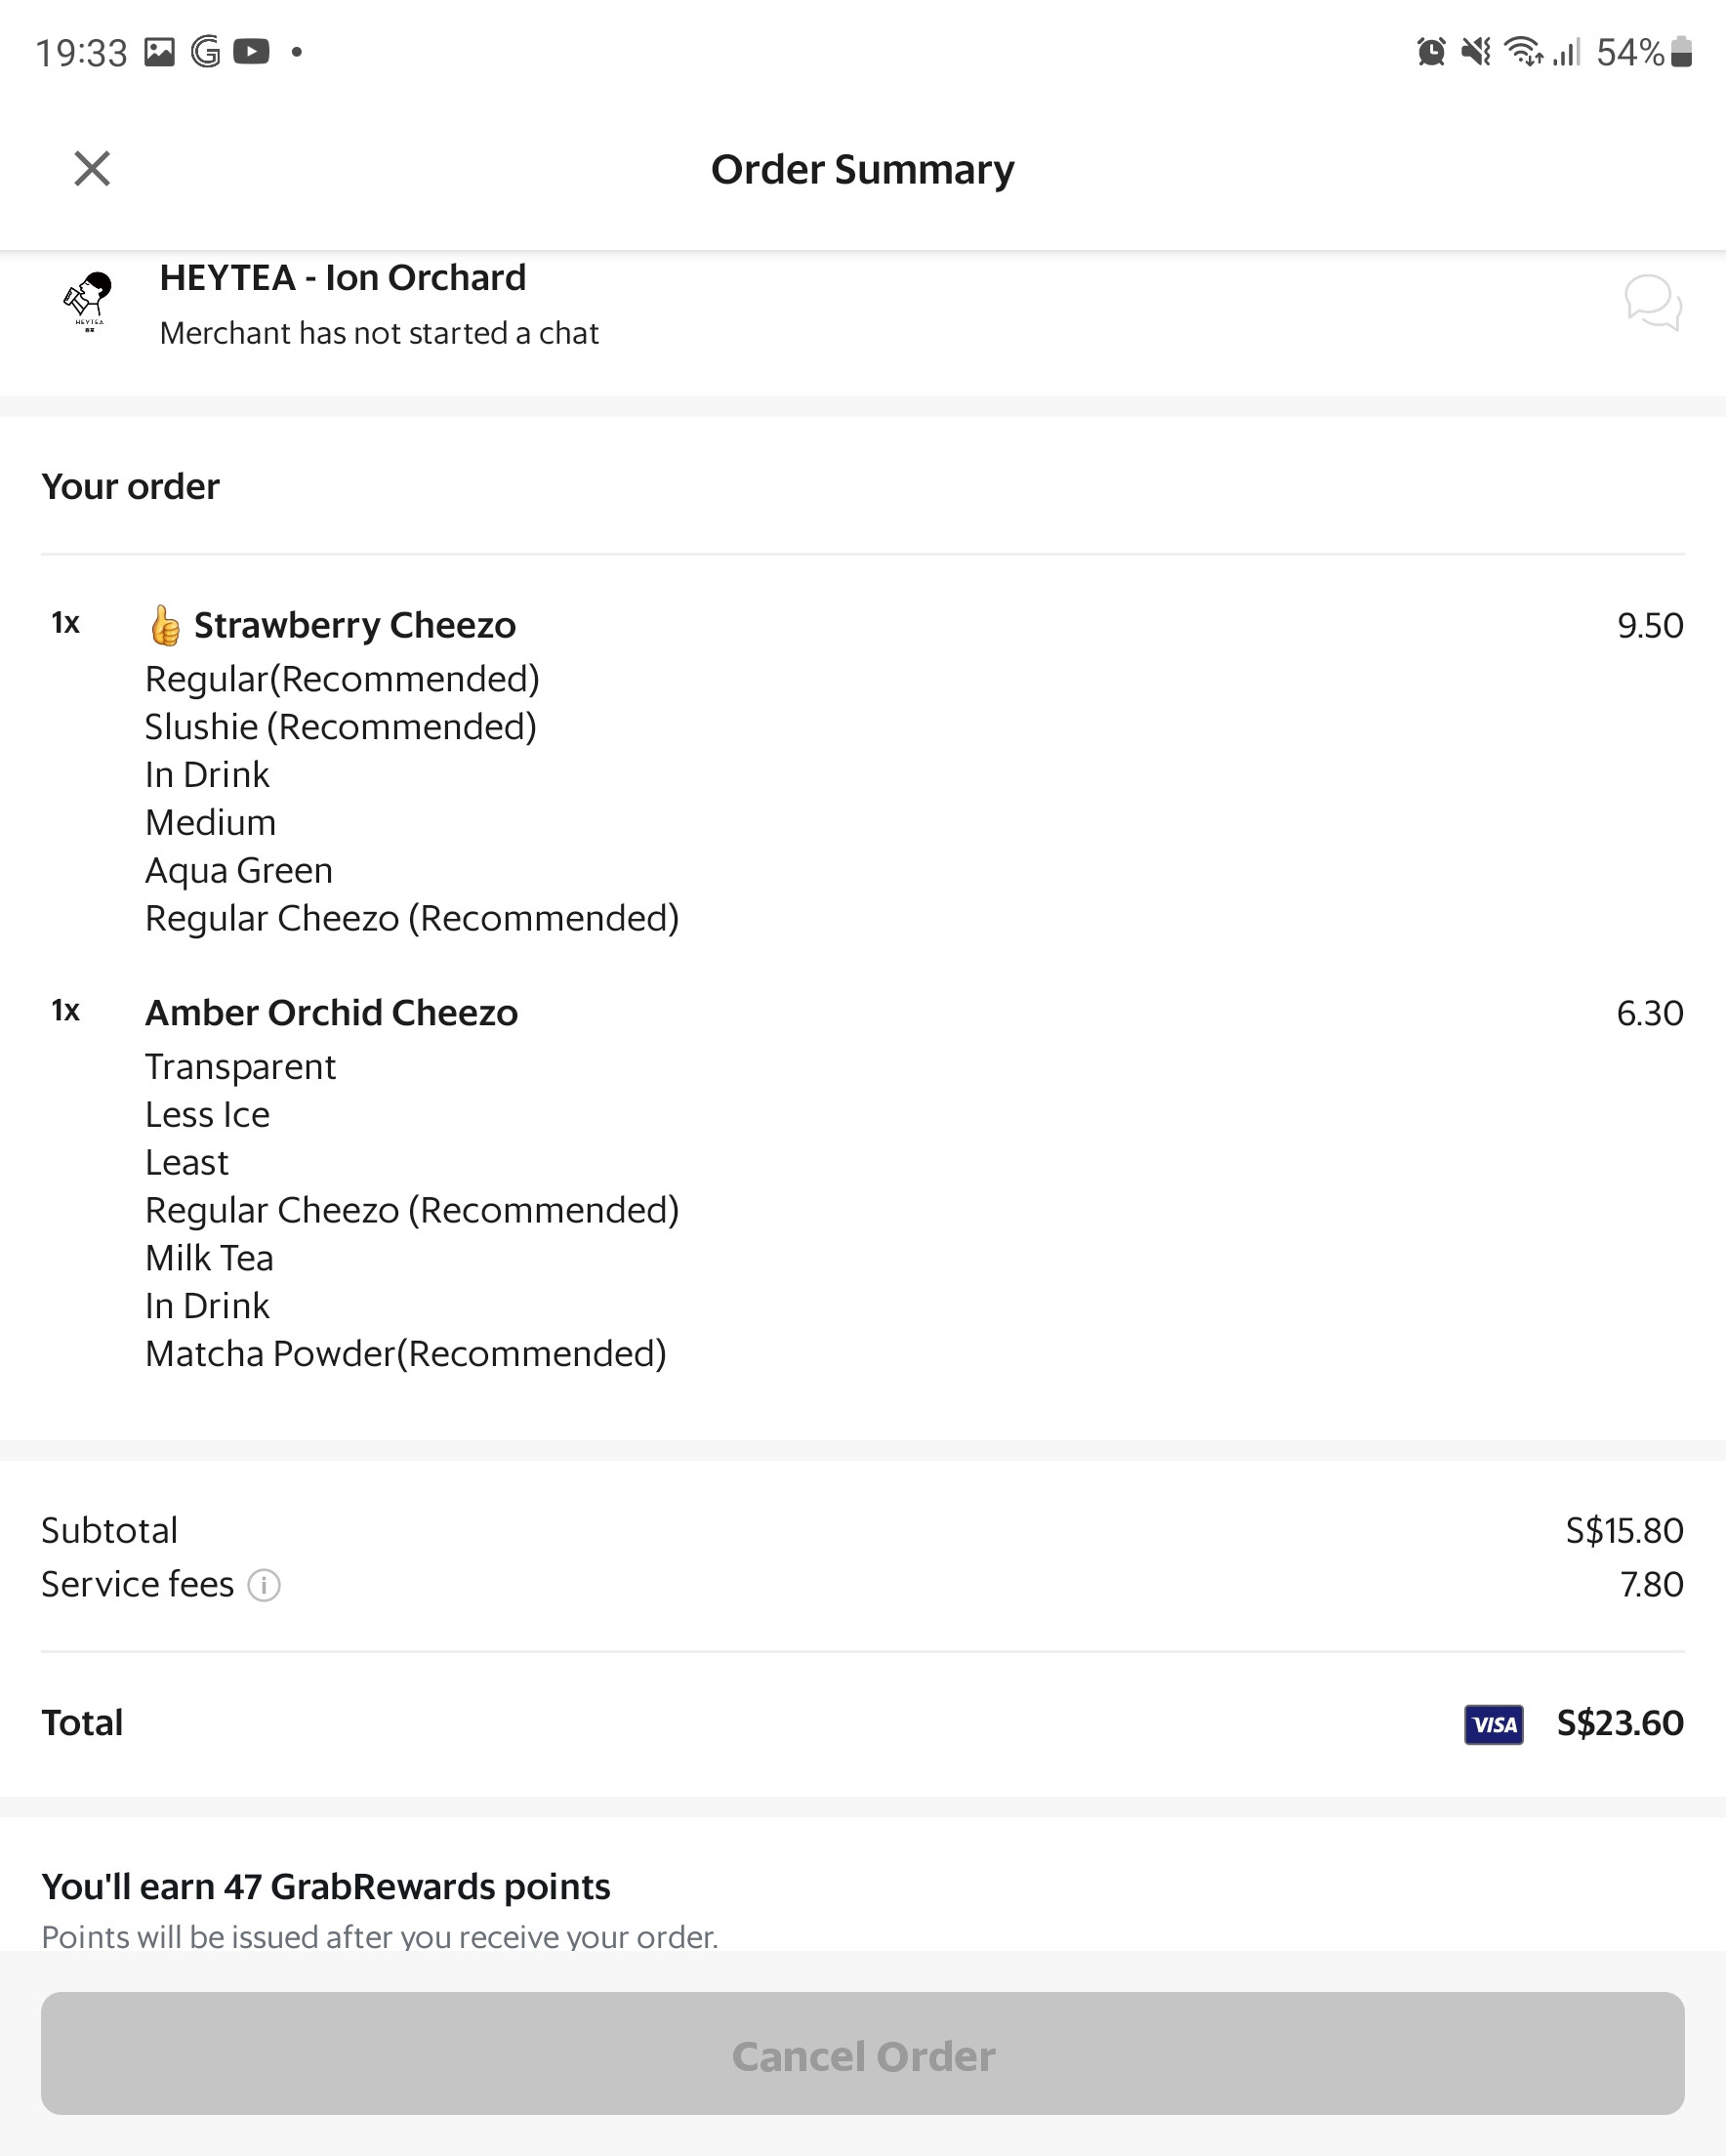The image size is (1726, 2156).
Task: Open the HEYTEA - Ion Orchard merchant page
Action: pos(343,278)
